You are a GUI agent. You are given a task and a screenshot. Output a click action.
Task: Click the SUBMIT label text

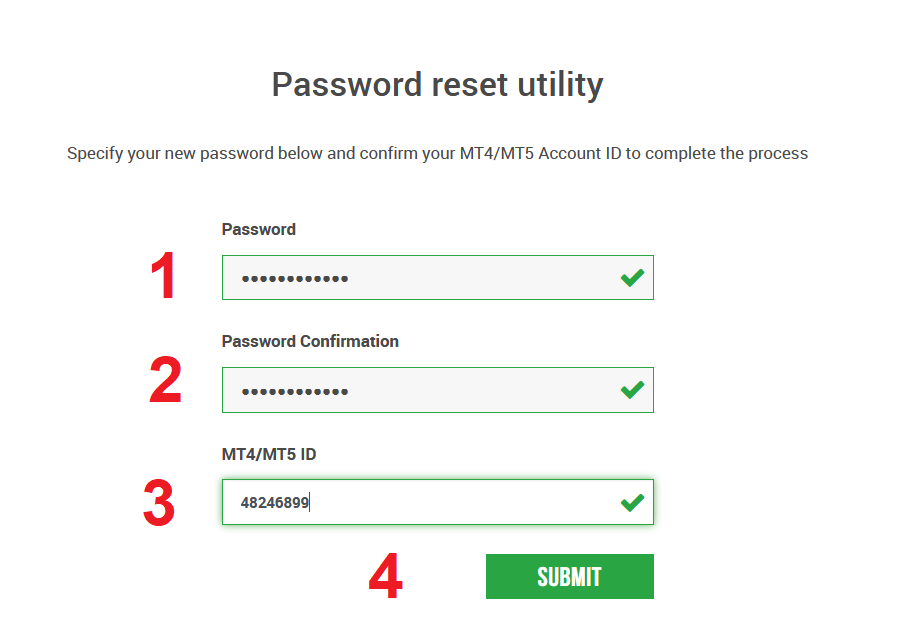coord(569,576)
